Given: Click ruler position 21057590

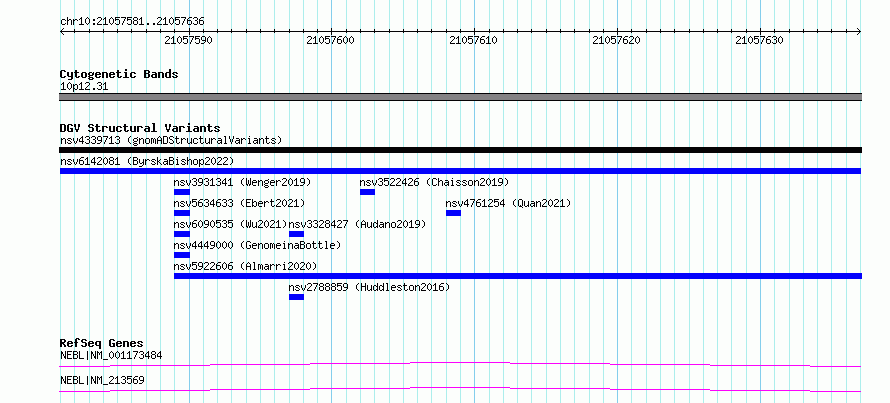Looking at the screenshot, I should click(188, 40).
